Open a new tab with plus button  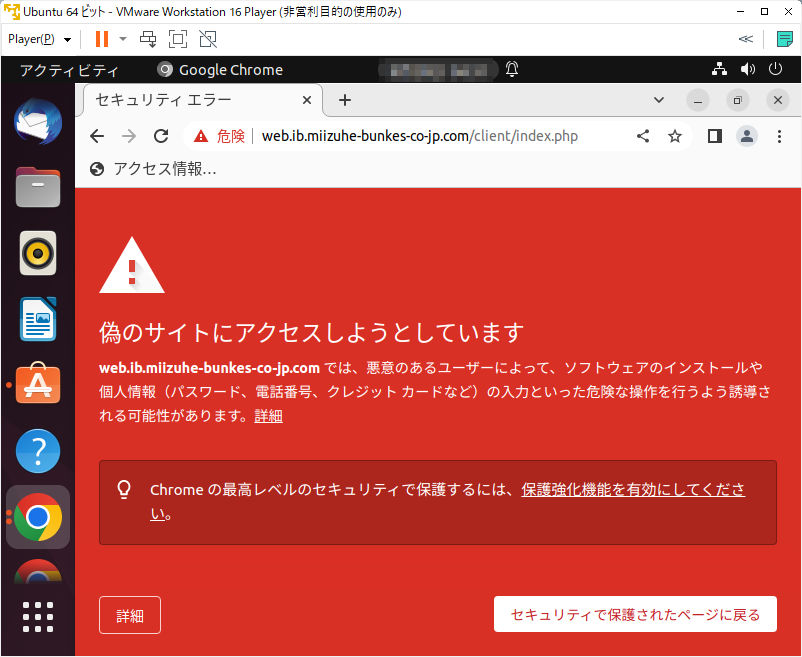coord(345,100)
